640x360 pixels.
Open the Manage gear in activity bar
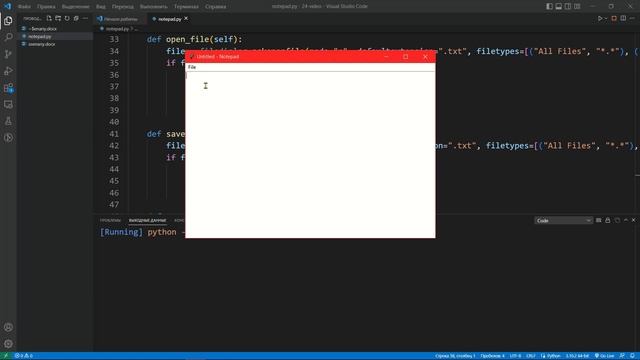pyautogui.click(x=8, y=344)
